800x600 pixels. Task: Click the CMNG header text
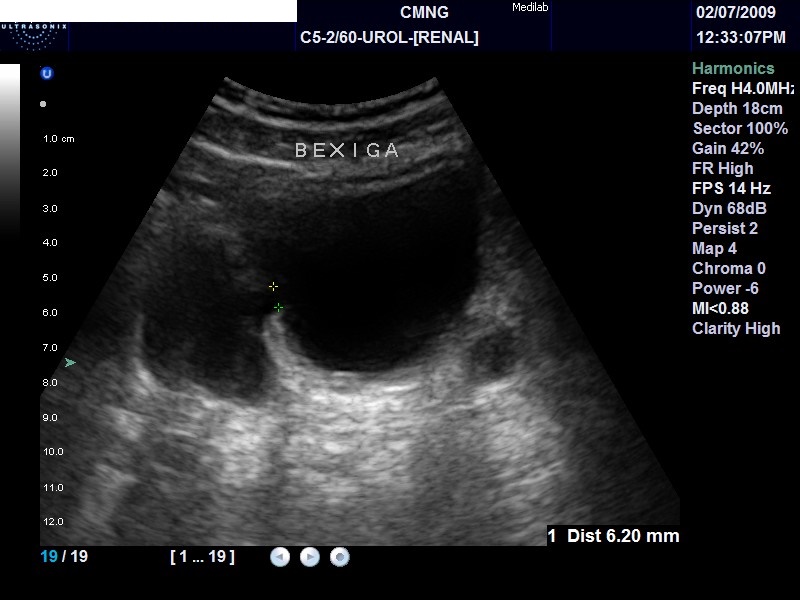click(x=424, y=12)
